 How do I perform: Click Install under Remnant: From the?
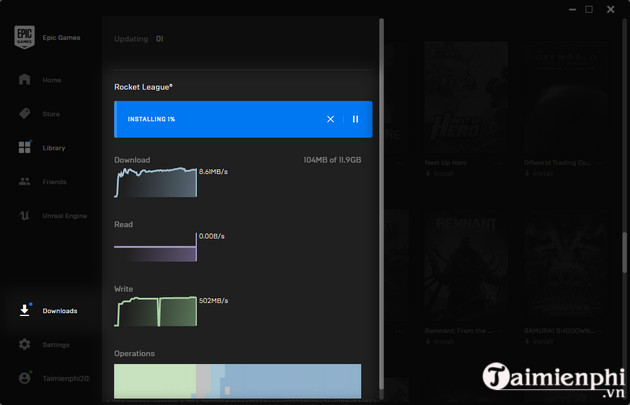[440, 341]
